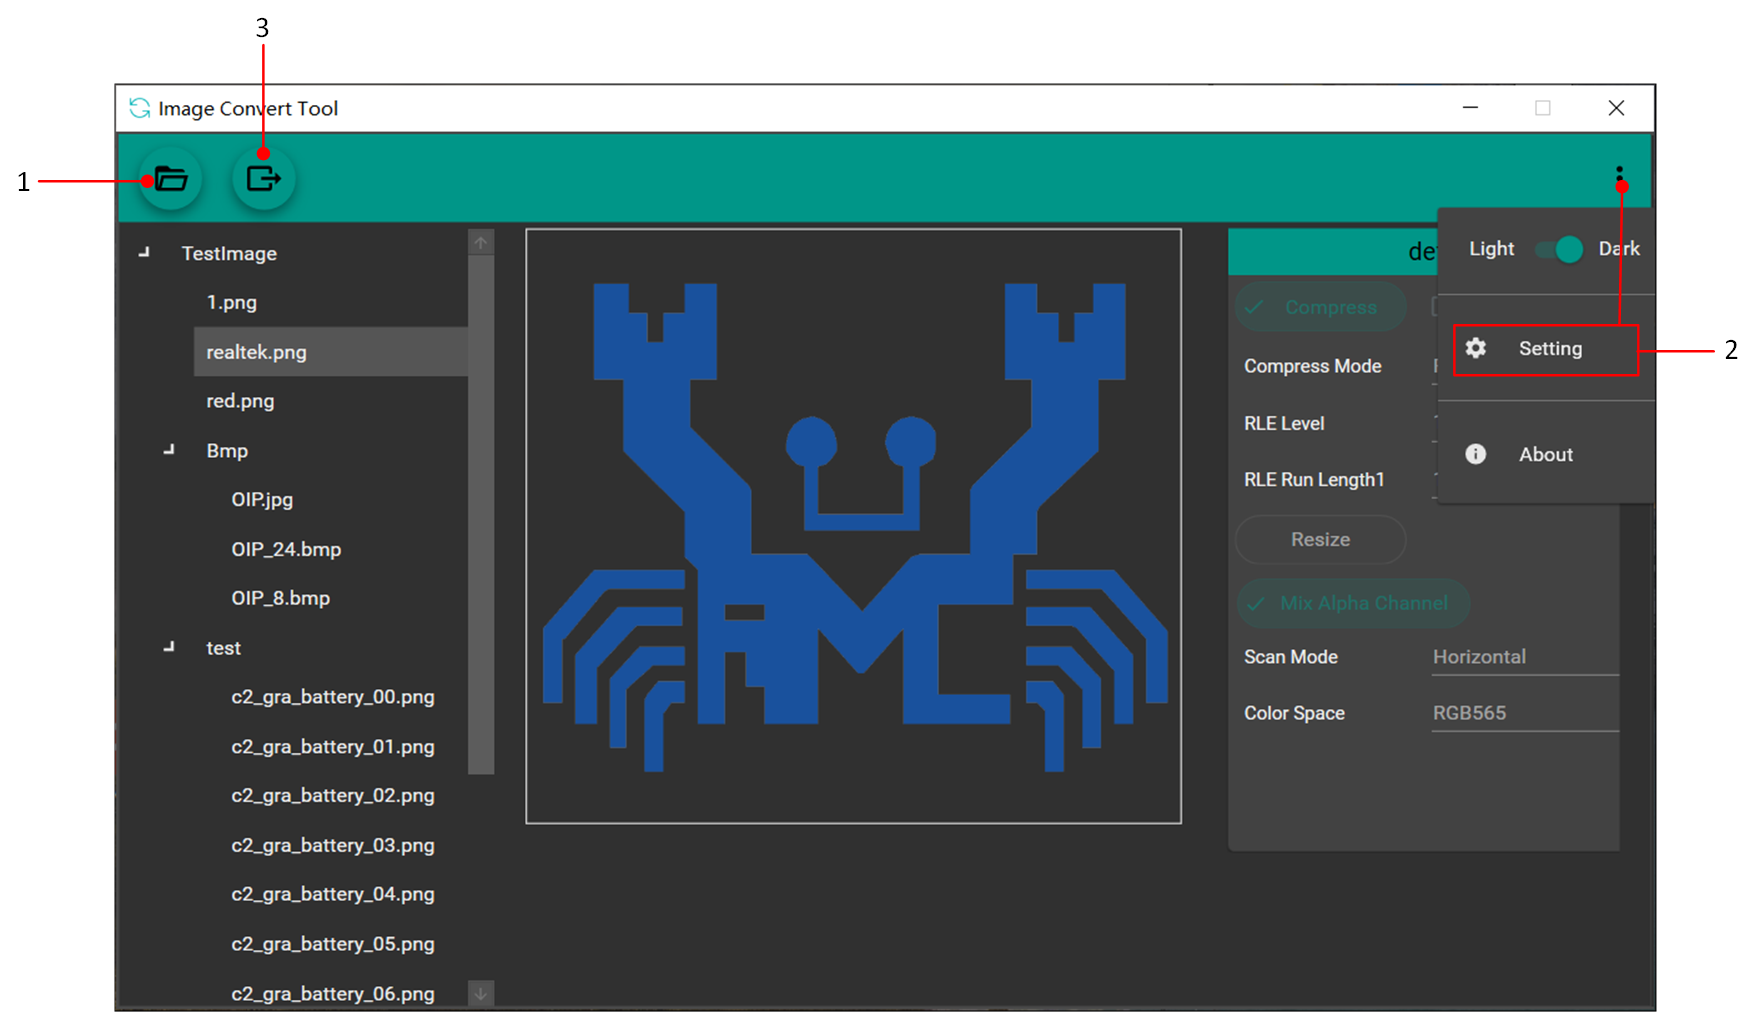Viewport: 1755px width, 1013px height.
Task: Click the gear icon beside Setting
Action: pos(1476,348)
